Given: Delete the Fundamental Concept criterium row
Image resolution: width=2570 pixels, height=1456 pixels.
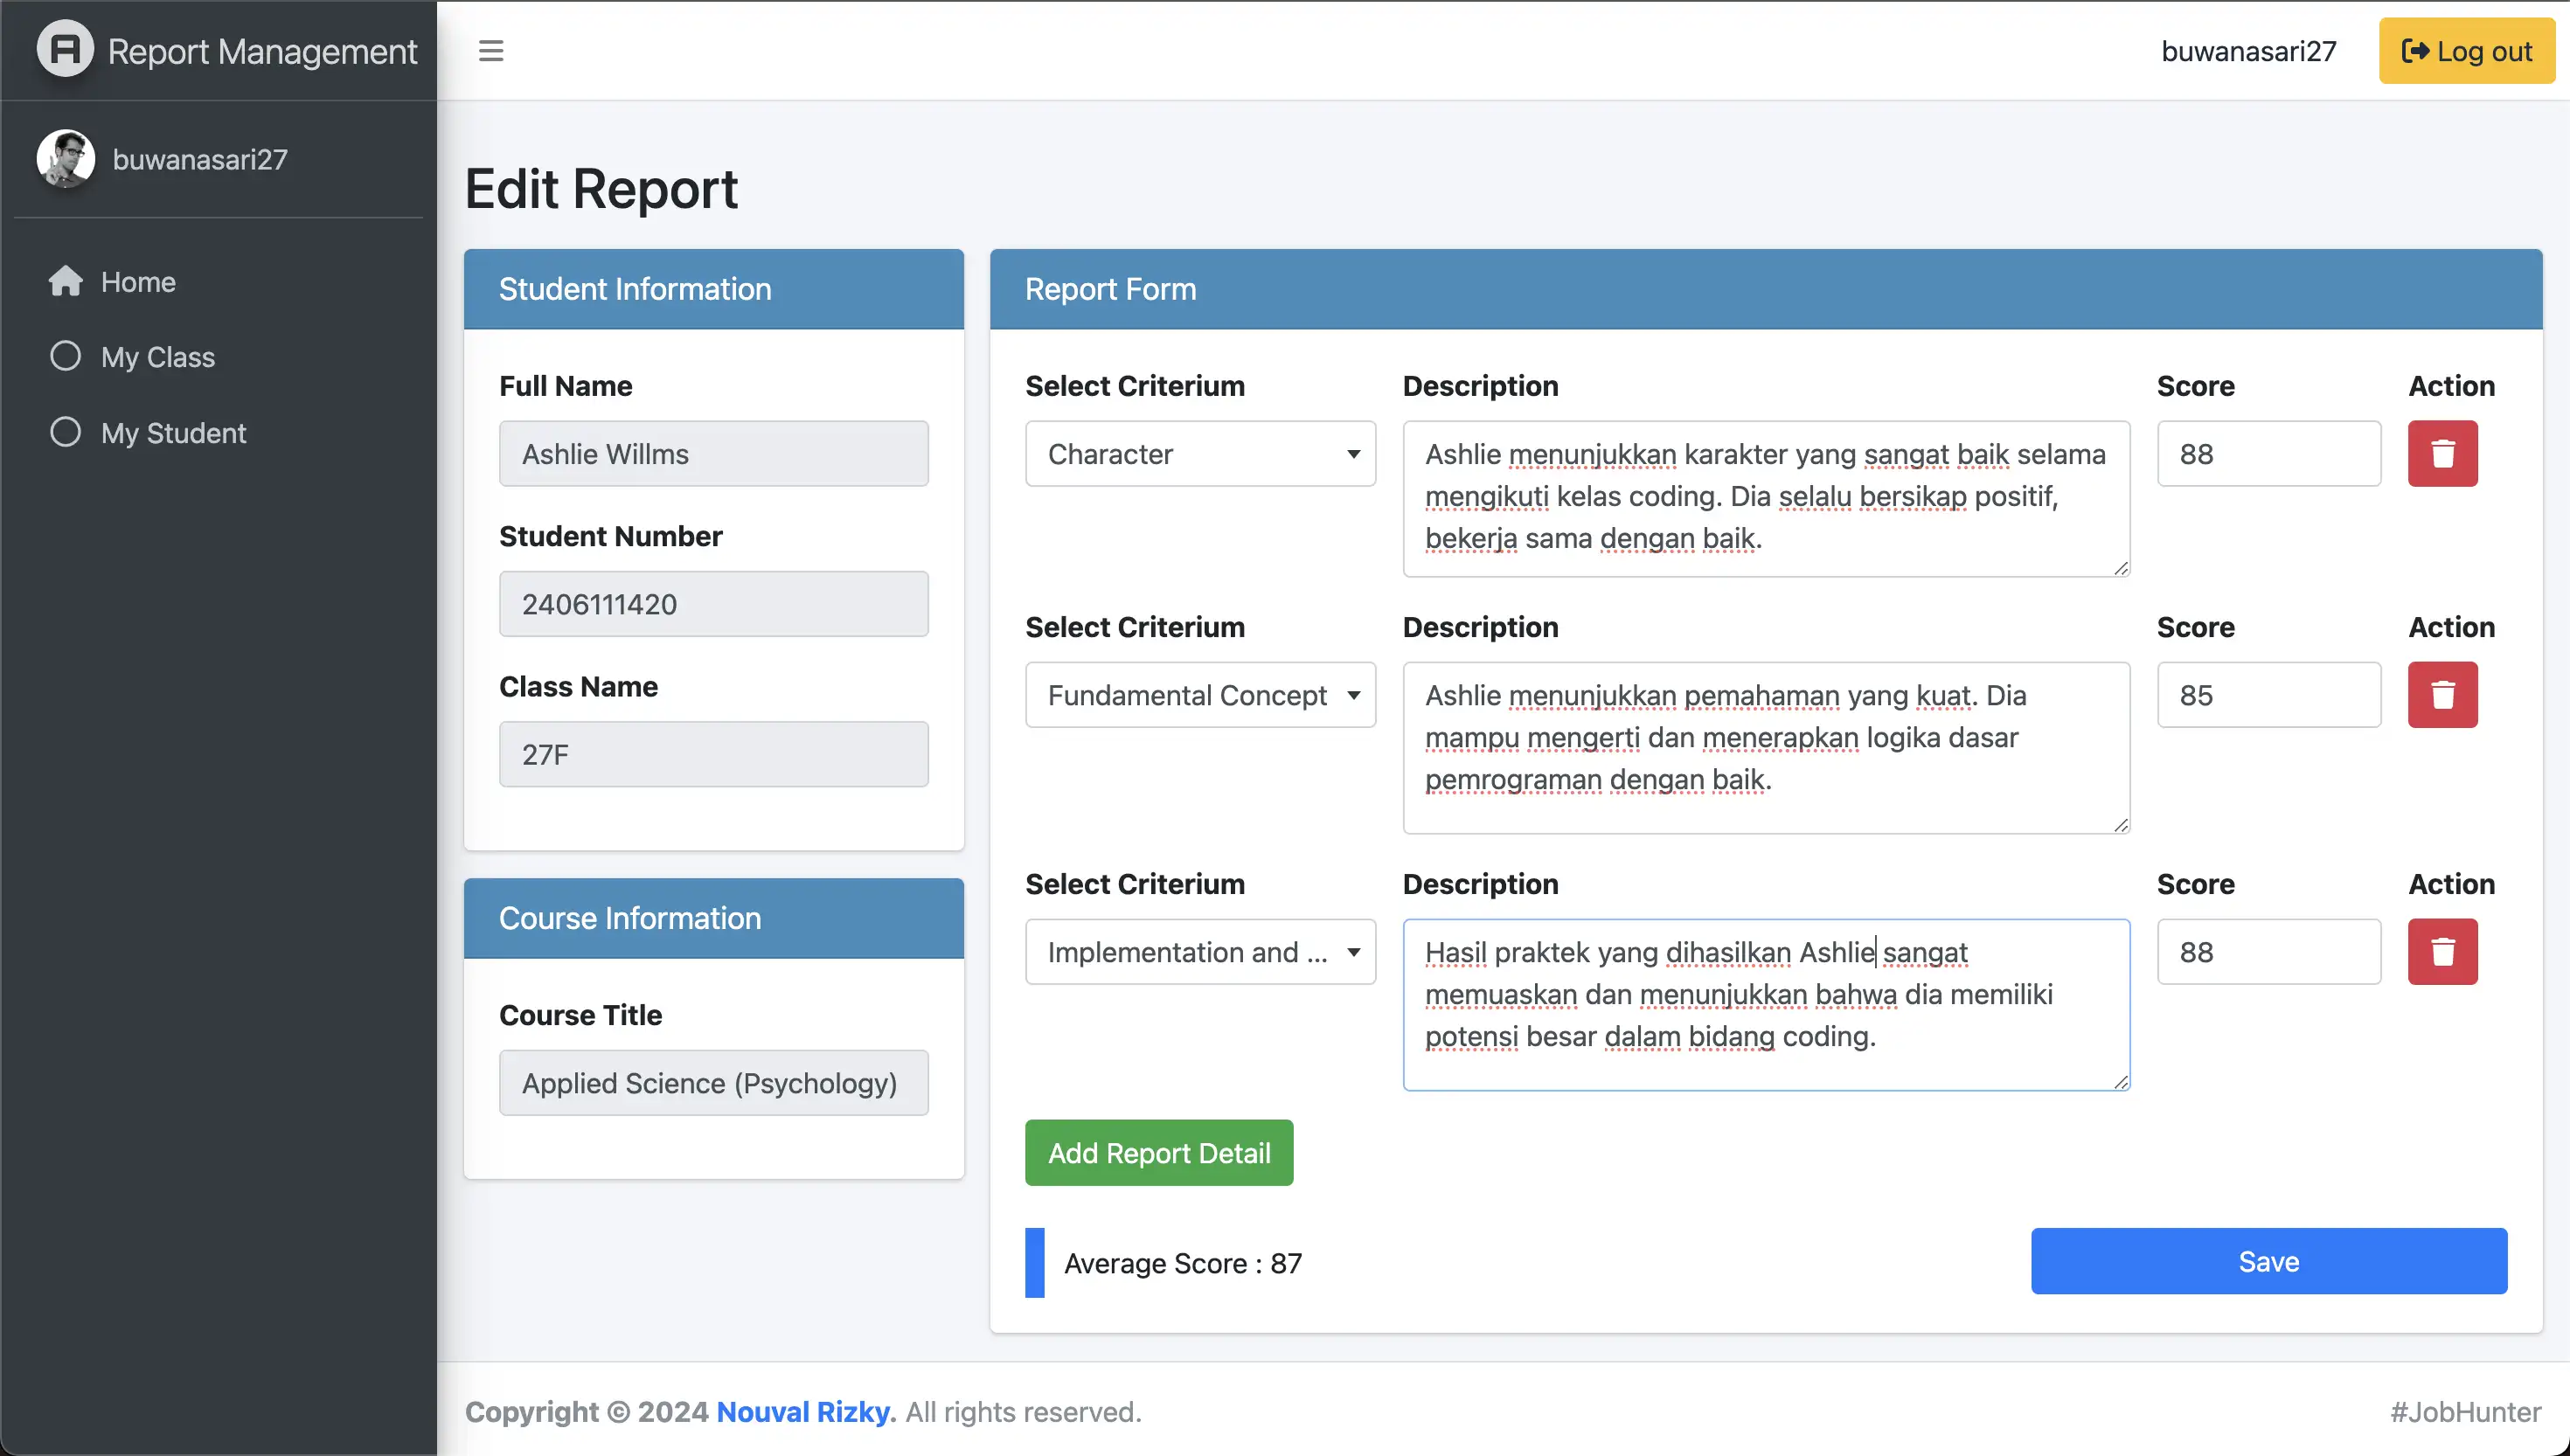Looking at the screenshot, I should (2442, 695).
